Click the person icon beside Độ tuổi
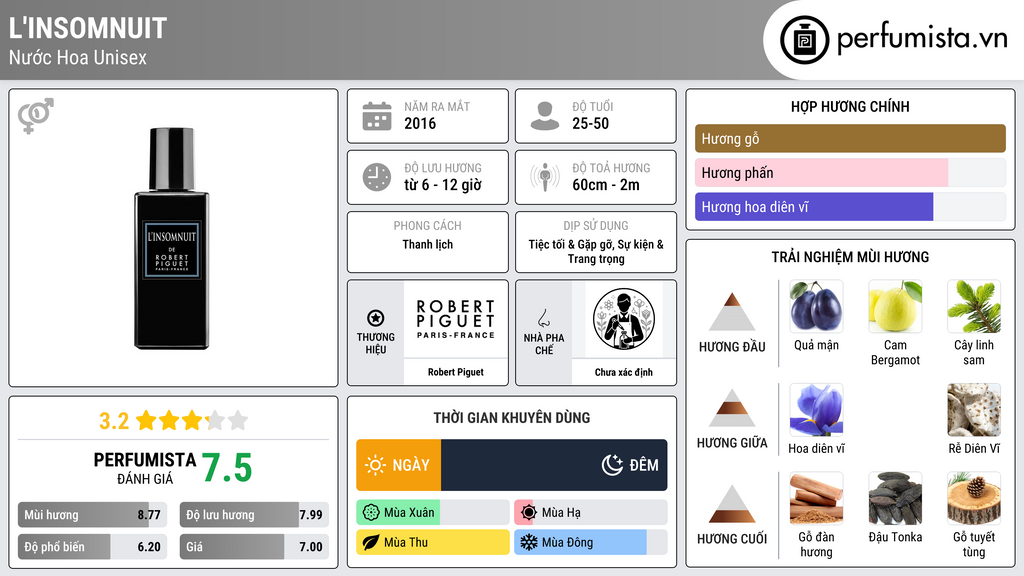 545,116
